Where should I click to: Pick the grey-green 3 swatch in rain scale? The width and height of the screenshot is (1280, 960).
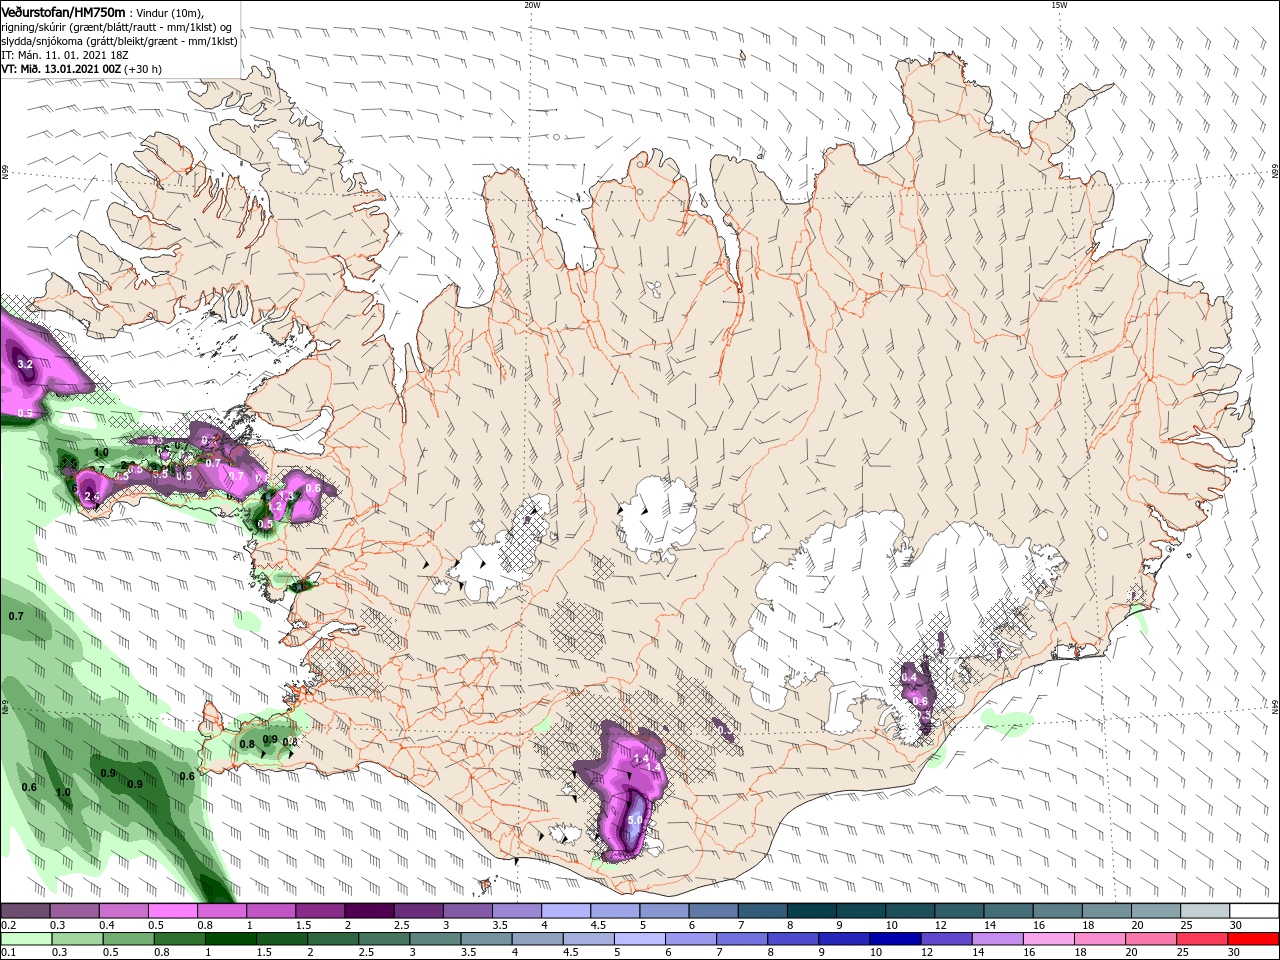coord(435,939)
